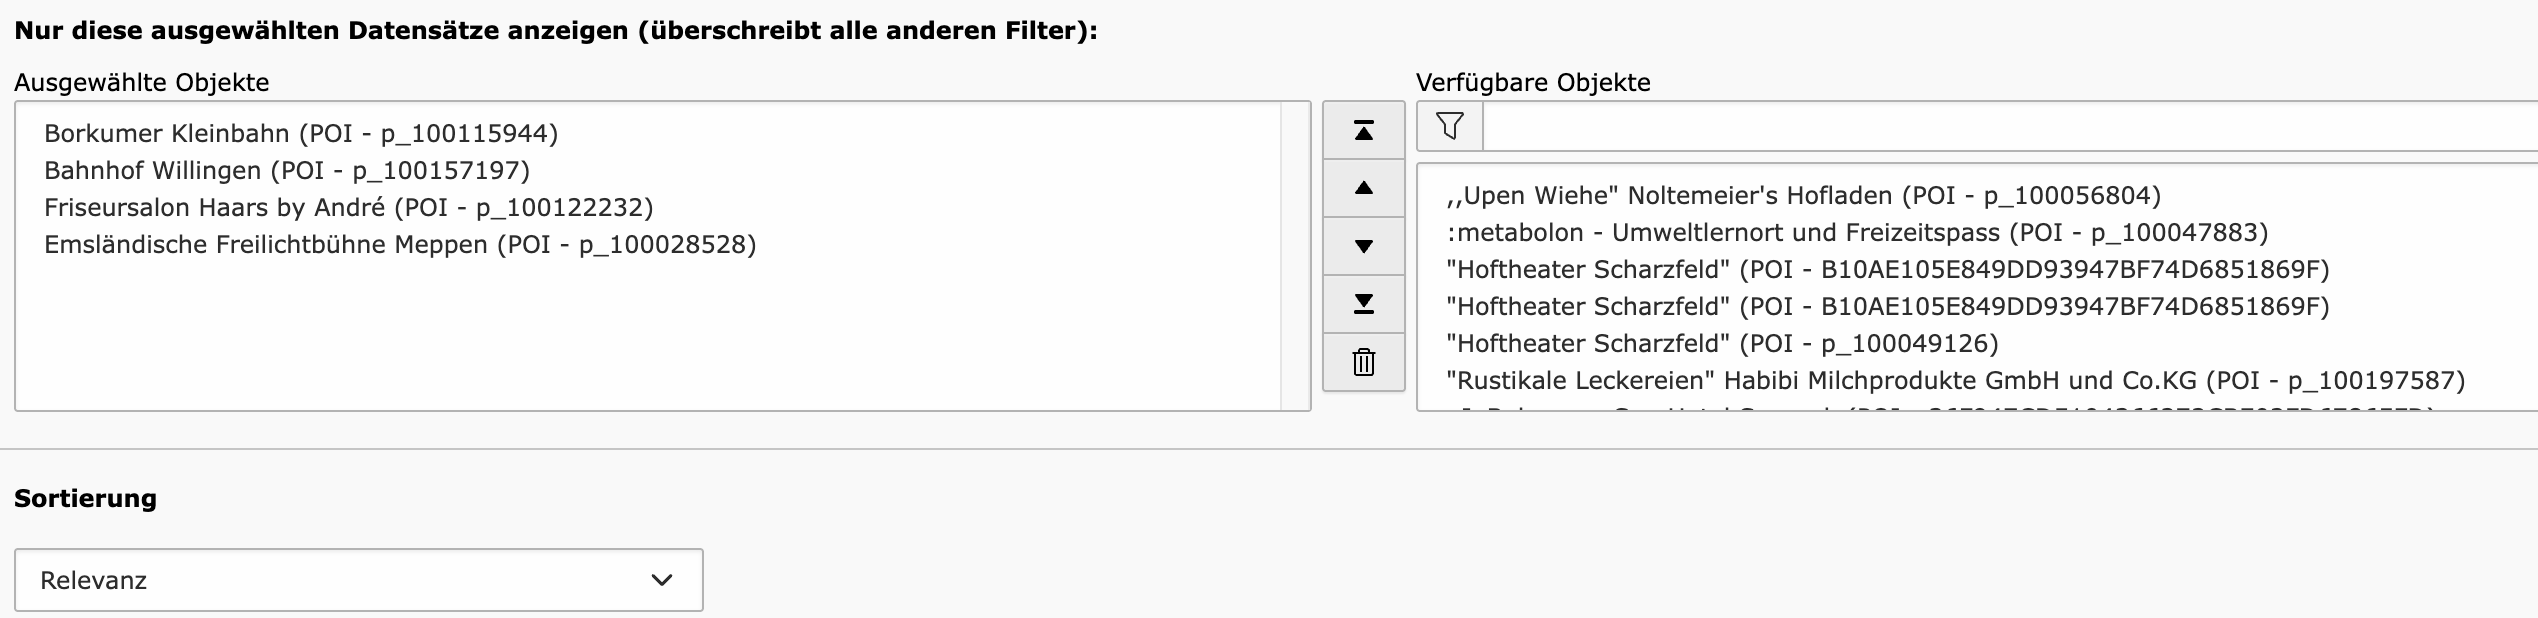The image size is (2538, 618).
Task: Add Upen Wiehe Noltemeier's Hofladen item
Action: tap(1803, 195)
